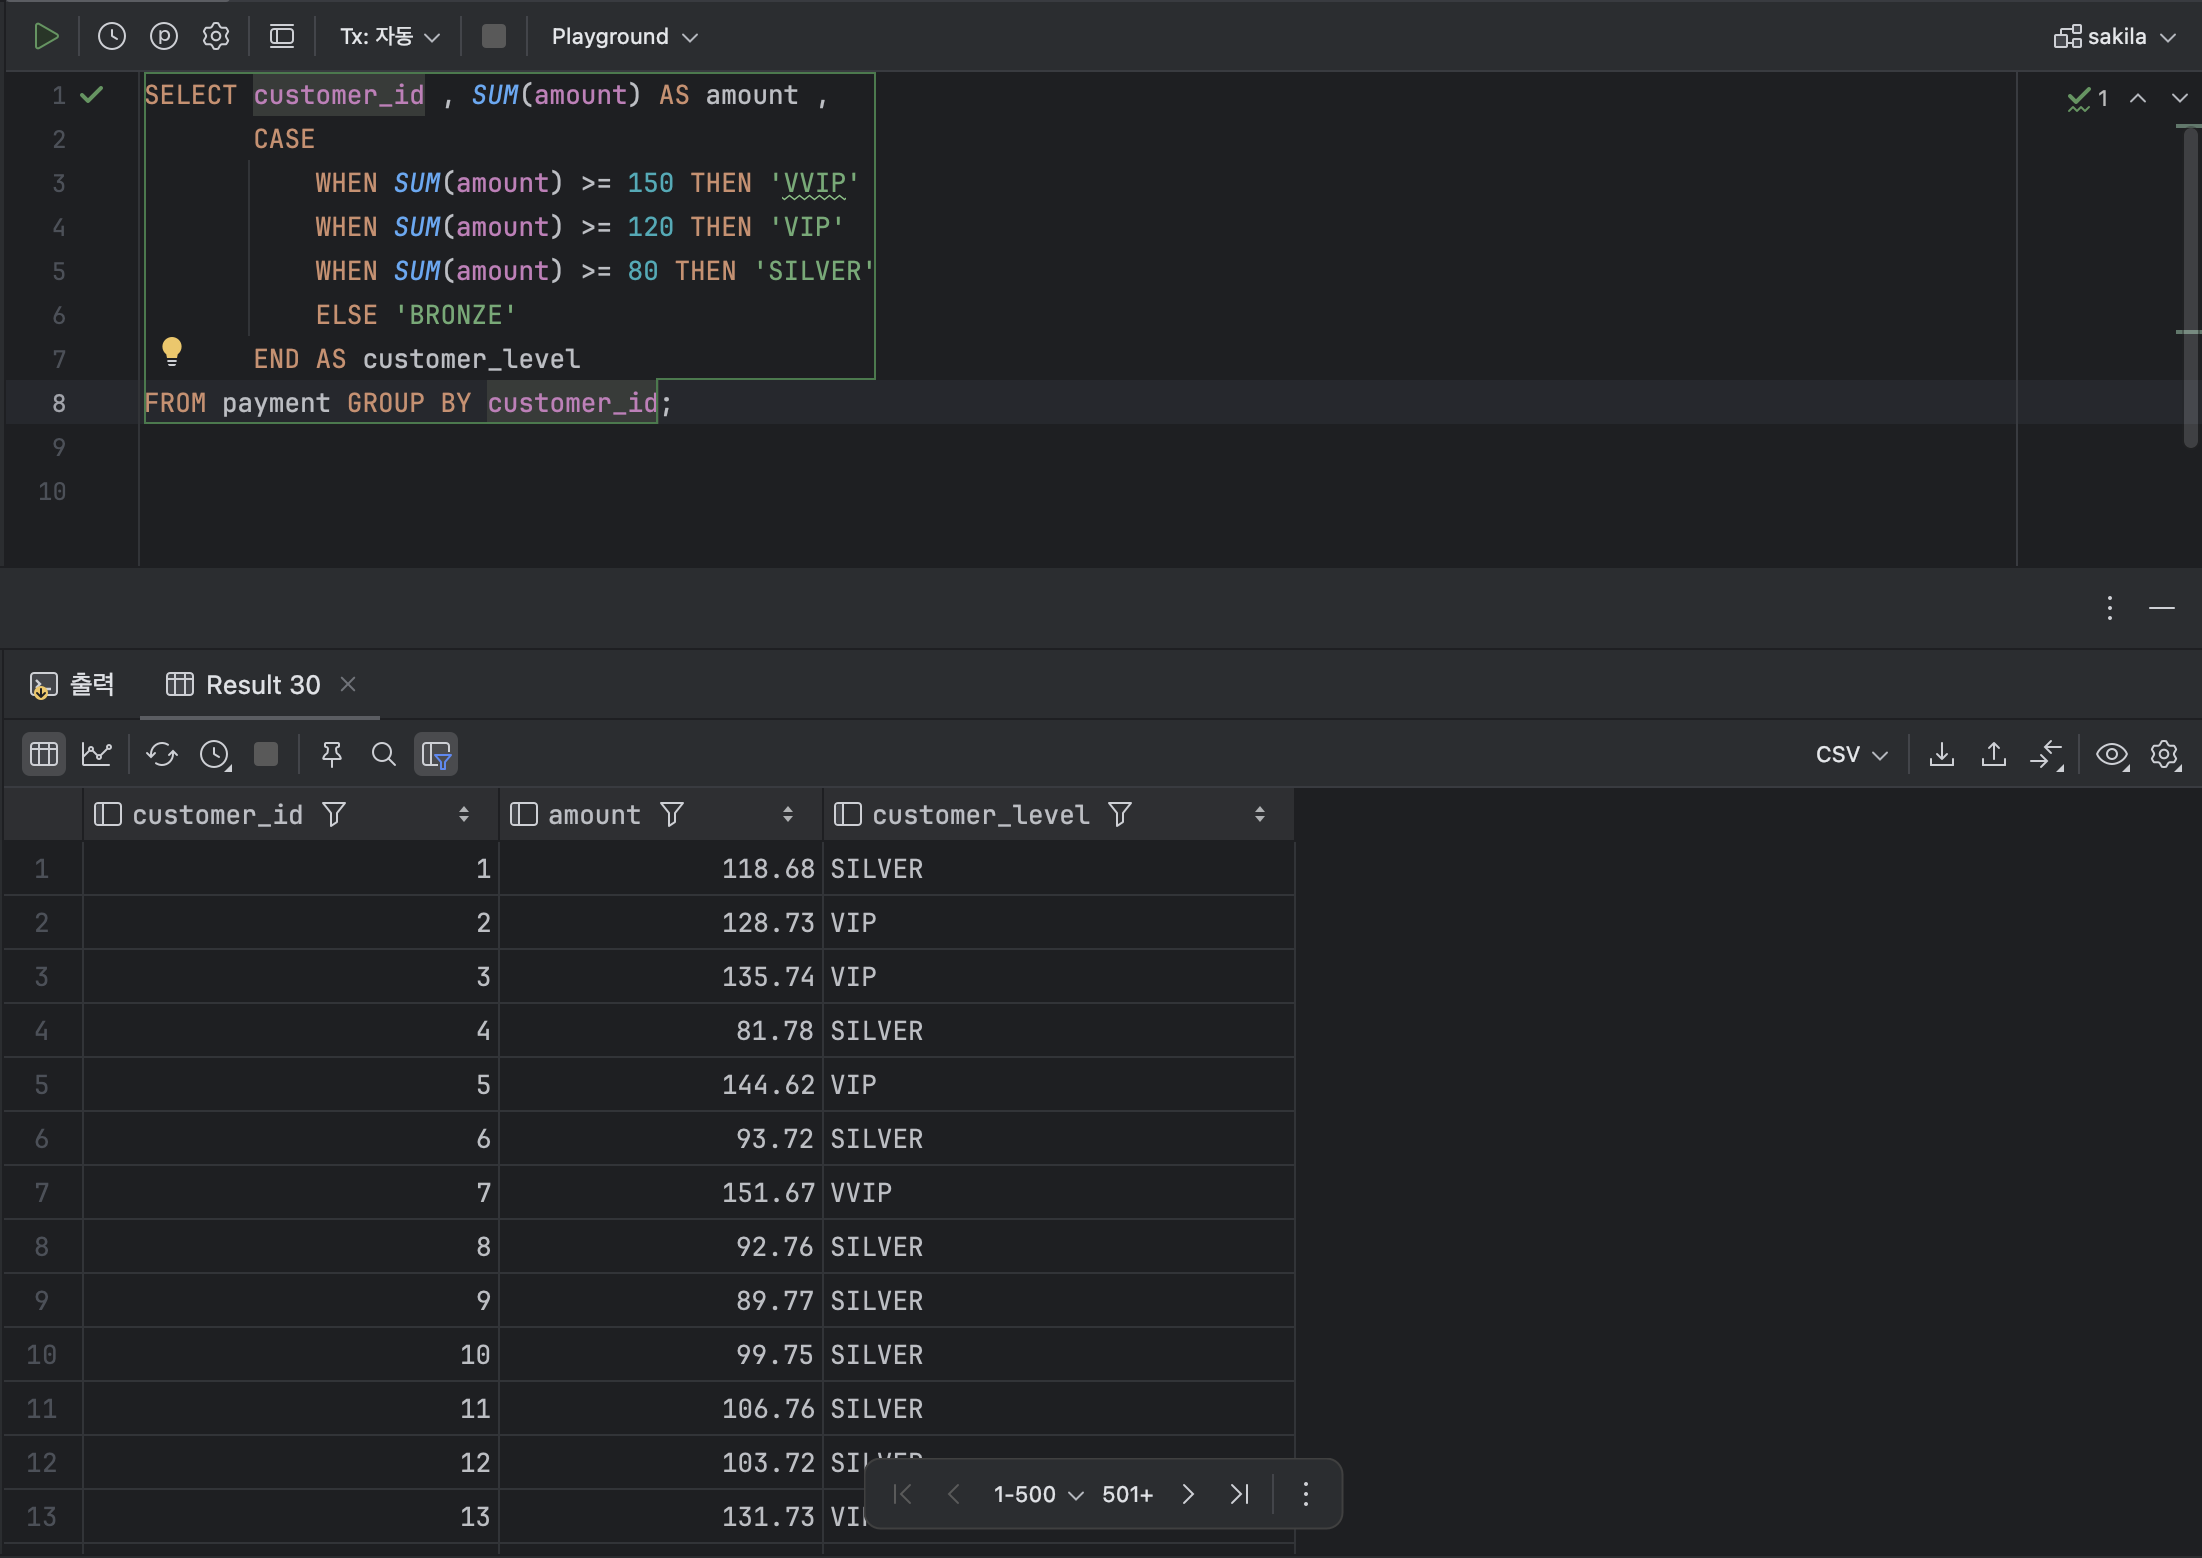Open Tx auto transaction mode dropdown
Image resolution: width=2202 pixels, height=1558 pixels.
(390, 37)
